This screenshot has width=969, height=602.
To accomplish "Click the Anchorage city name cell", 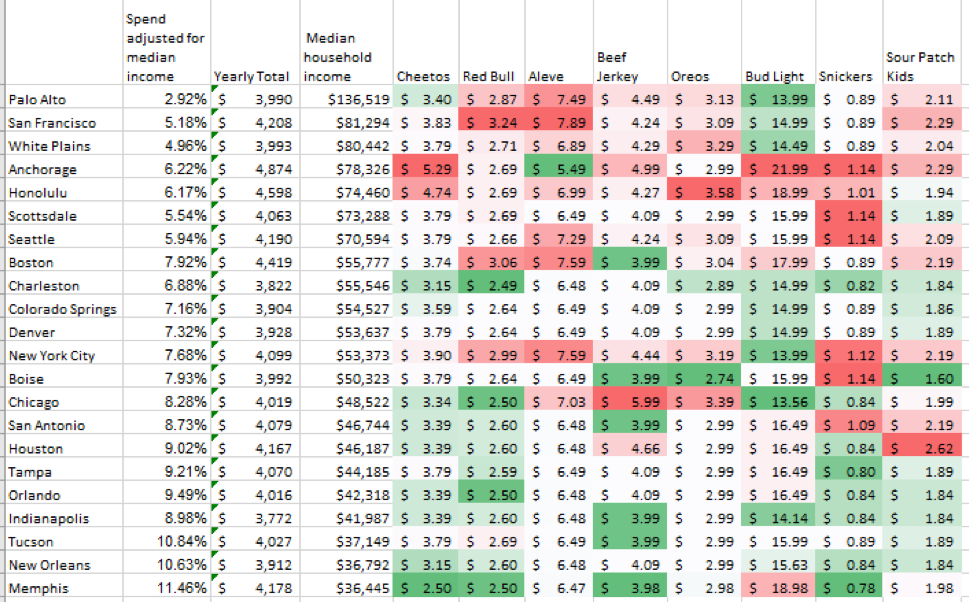I will point(64,169).
